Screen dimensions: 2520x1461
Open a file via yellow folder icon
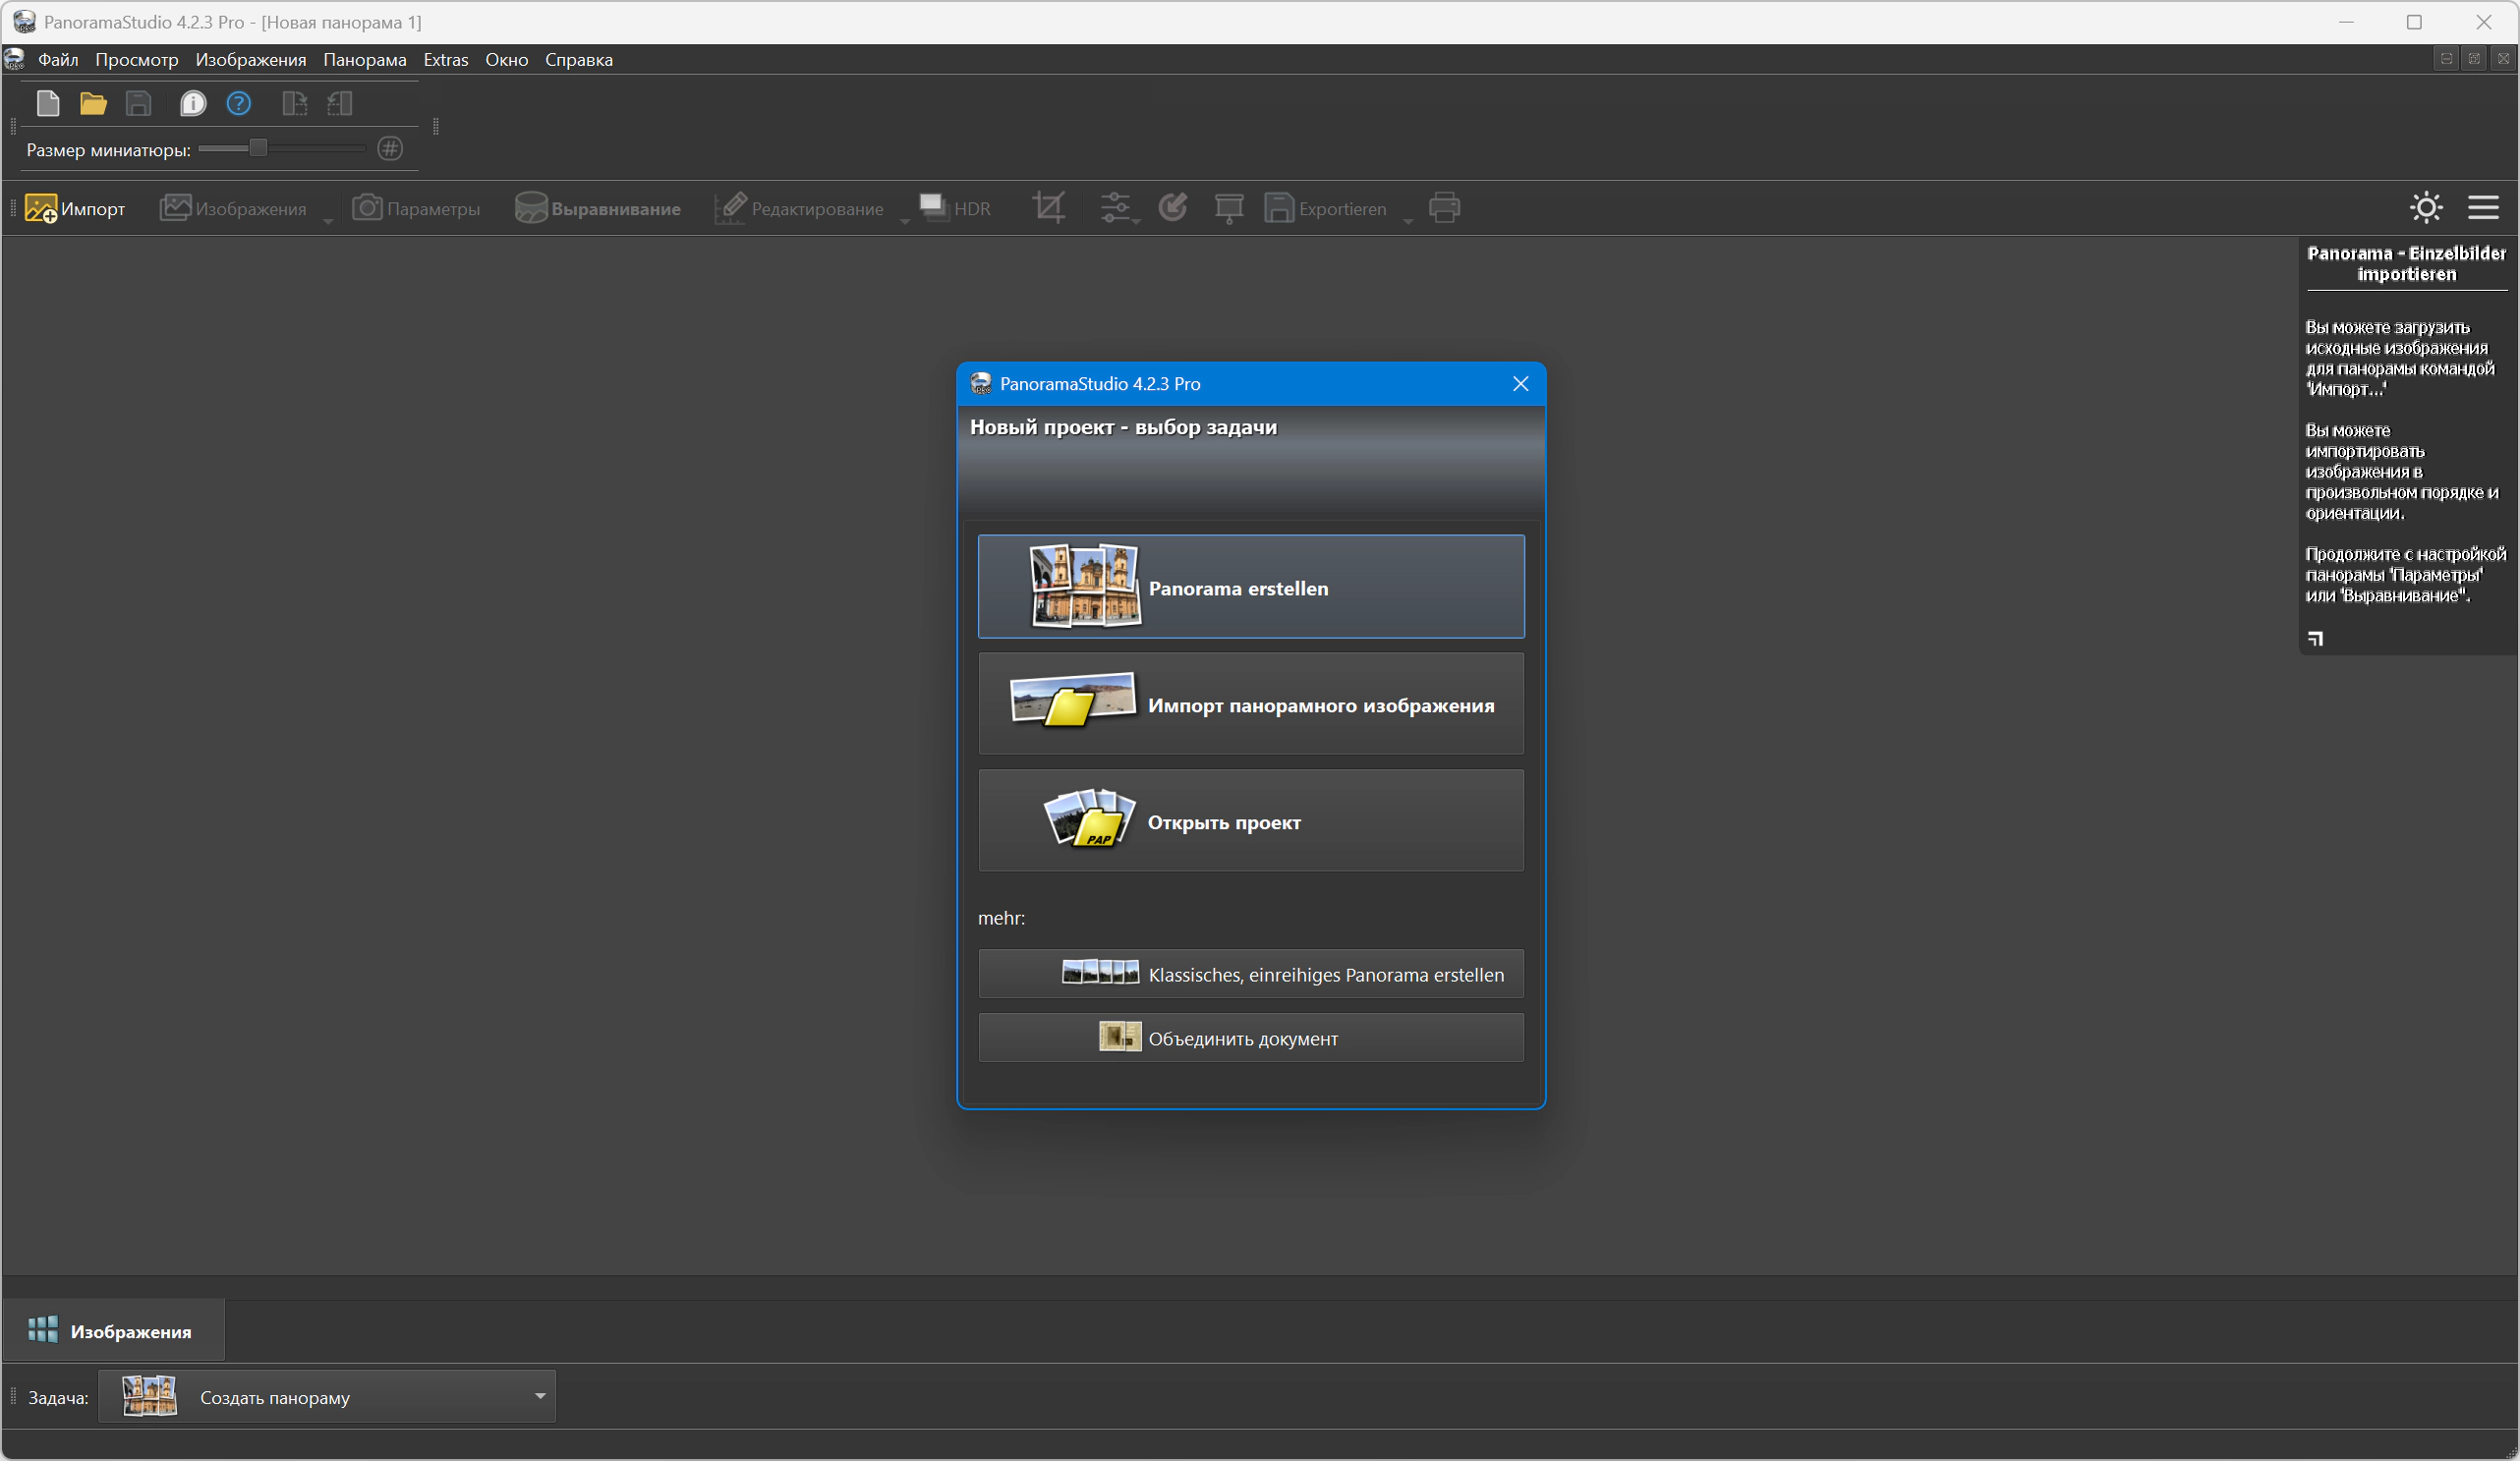coord(93,103)
